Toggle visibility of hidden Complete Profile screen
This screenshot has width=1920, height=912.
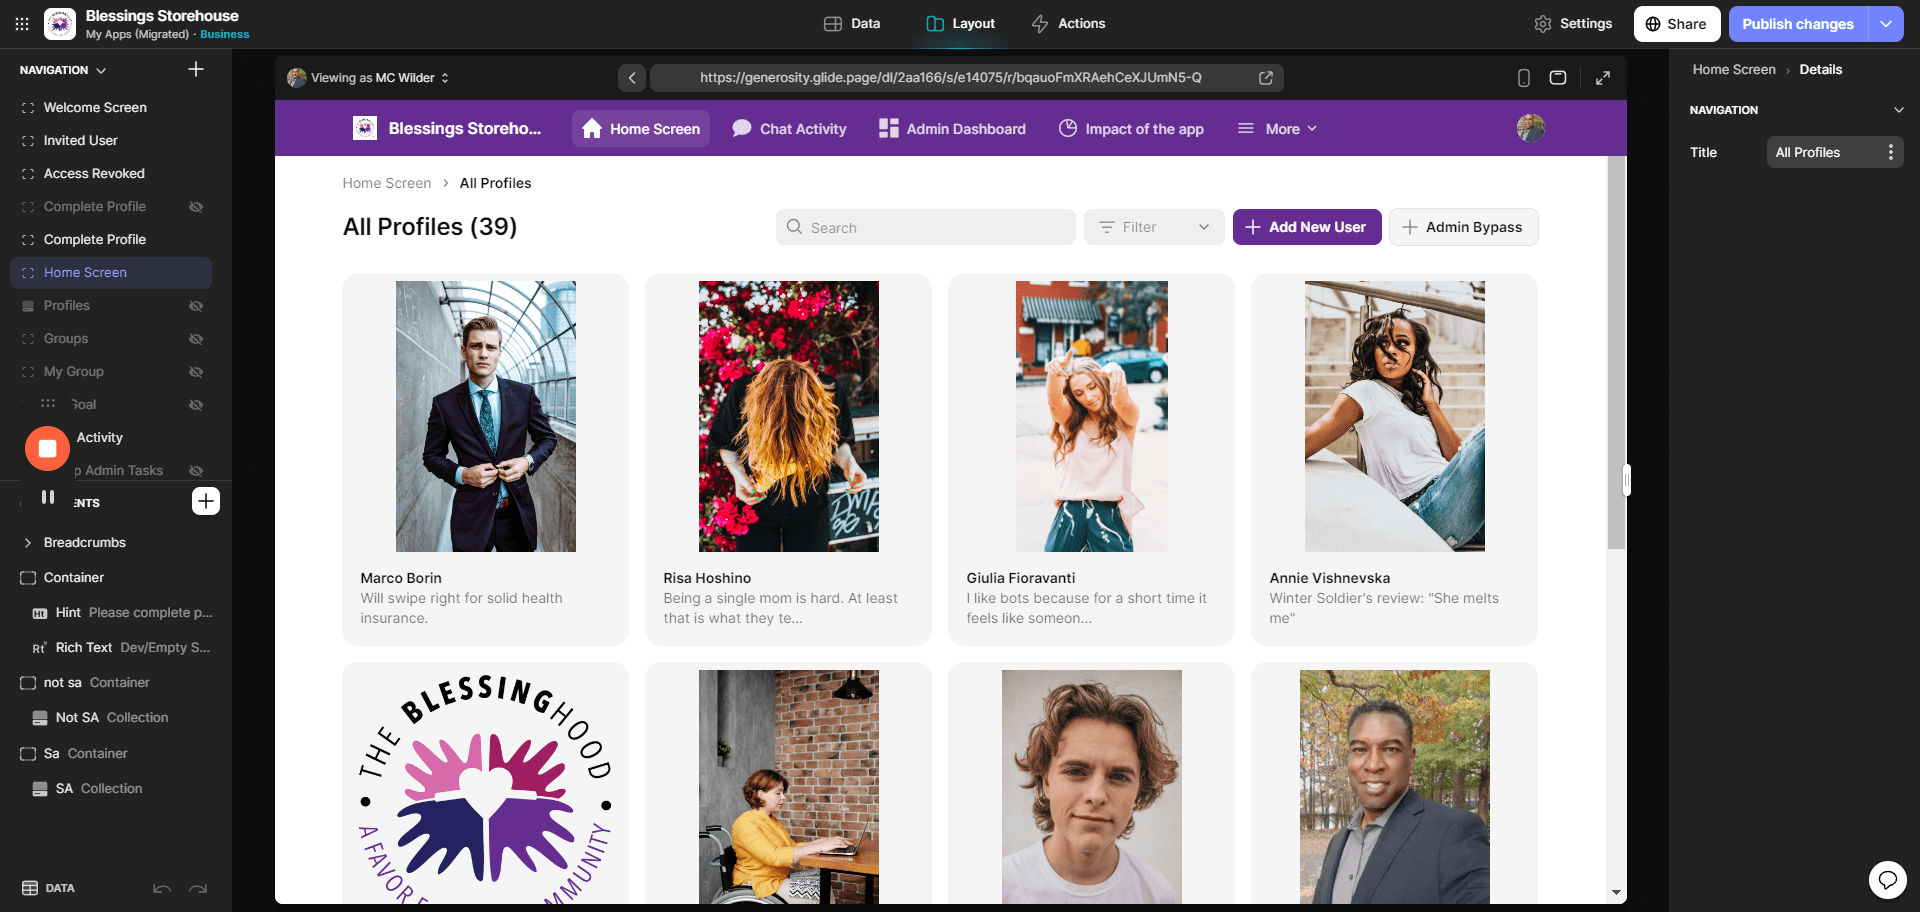pyautogui.click(x=196, y=207)
